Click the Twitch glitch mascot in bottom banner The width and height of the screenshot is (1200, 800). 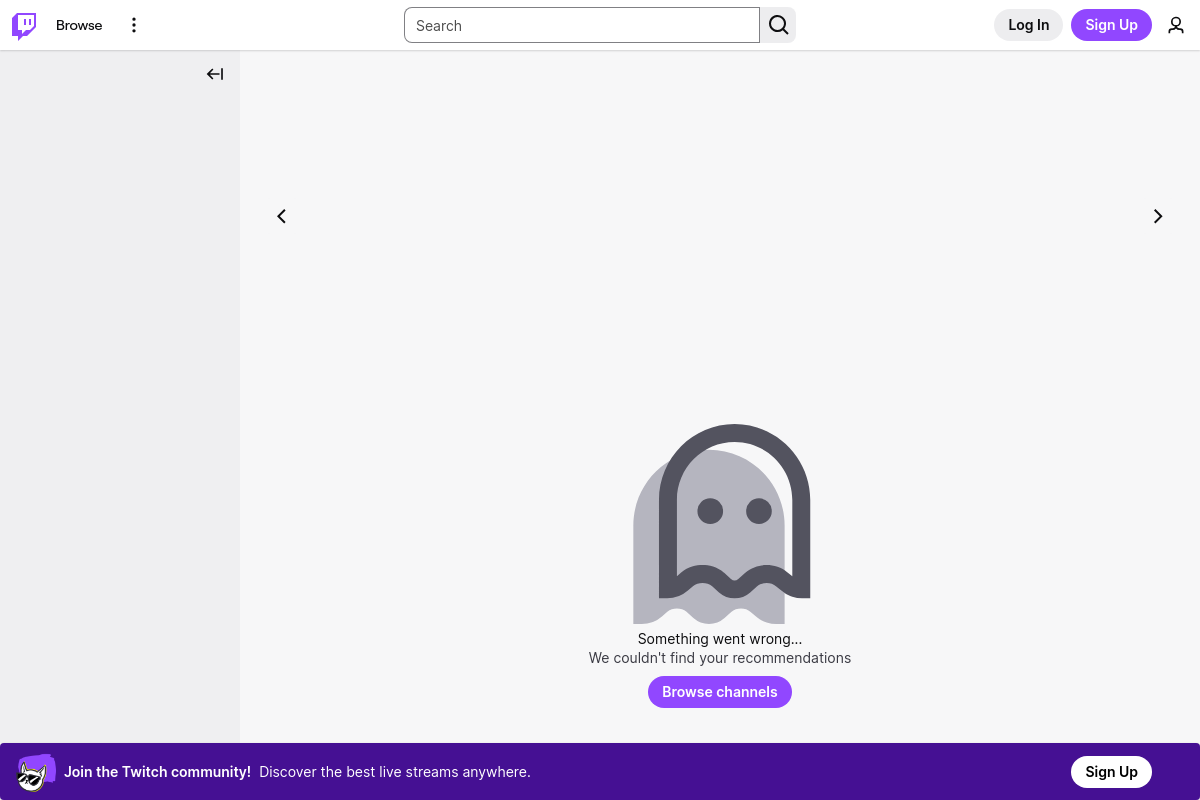click(36, 771)
